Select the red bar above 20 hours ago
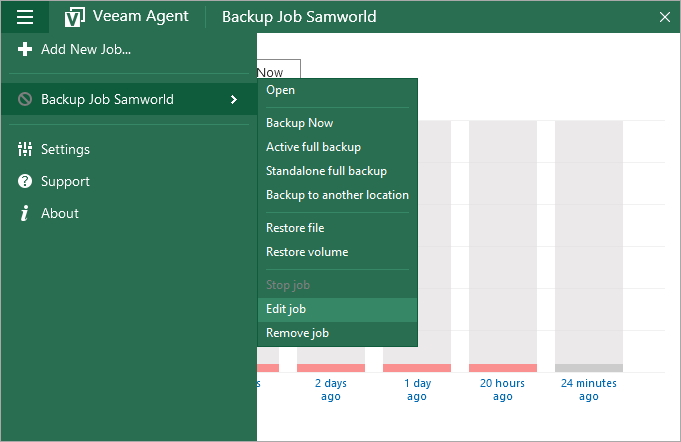Viewport: 681px width, 442px height. (503, 368)
